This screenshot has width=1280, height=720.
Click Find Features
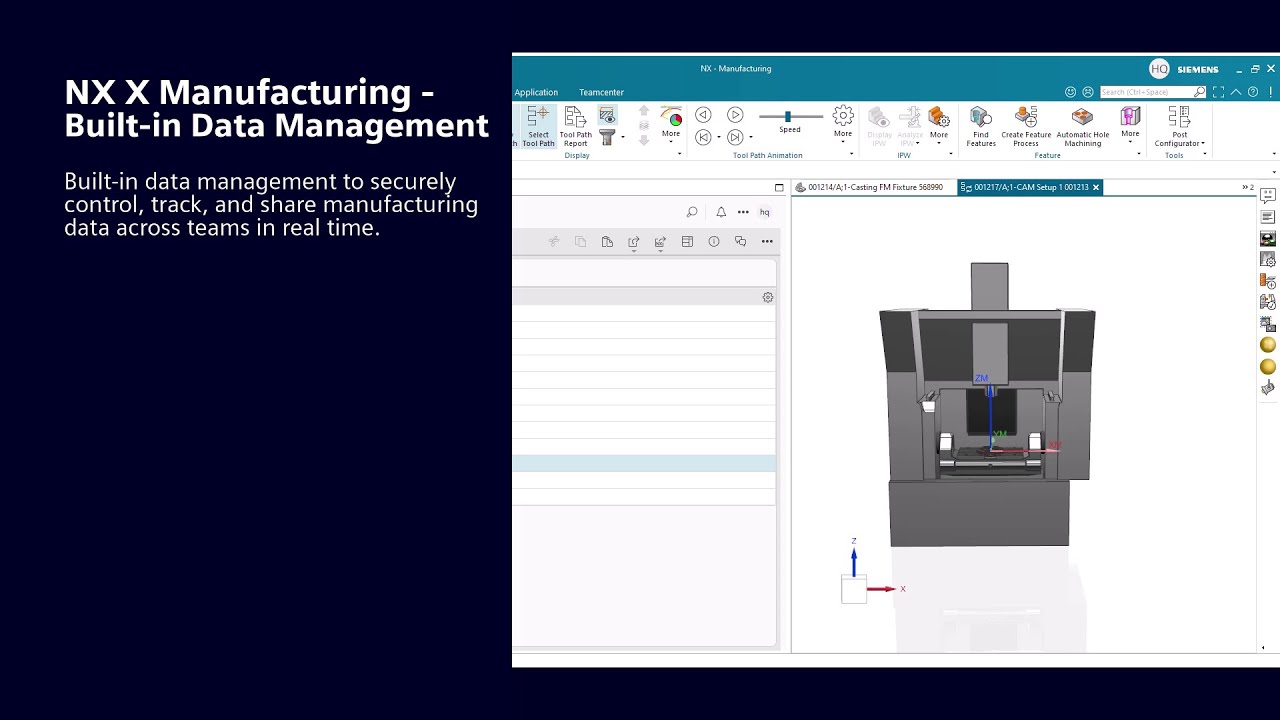pos(981,127)
